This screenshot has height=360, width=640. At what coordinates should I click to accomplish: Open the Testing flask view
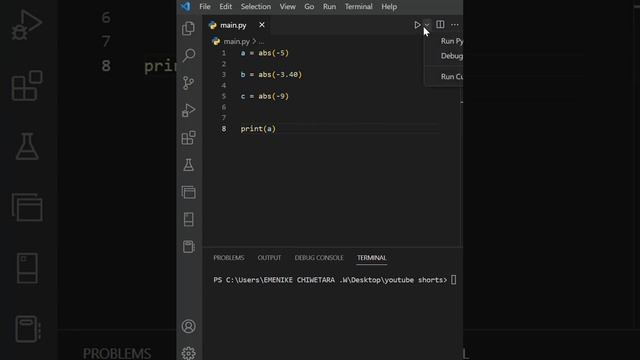pos(188,165)
